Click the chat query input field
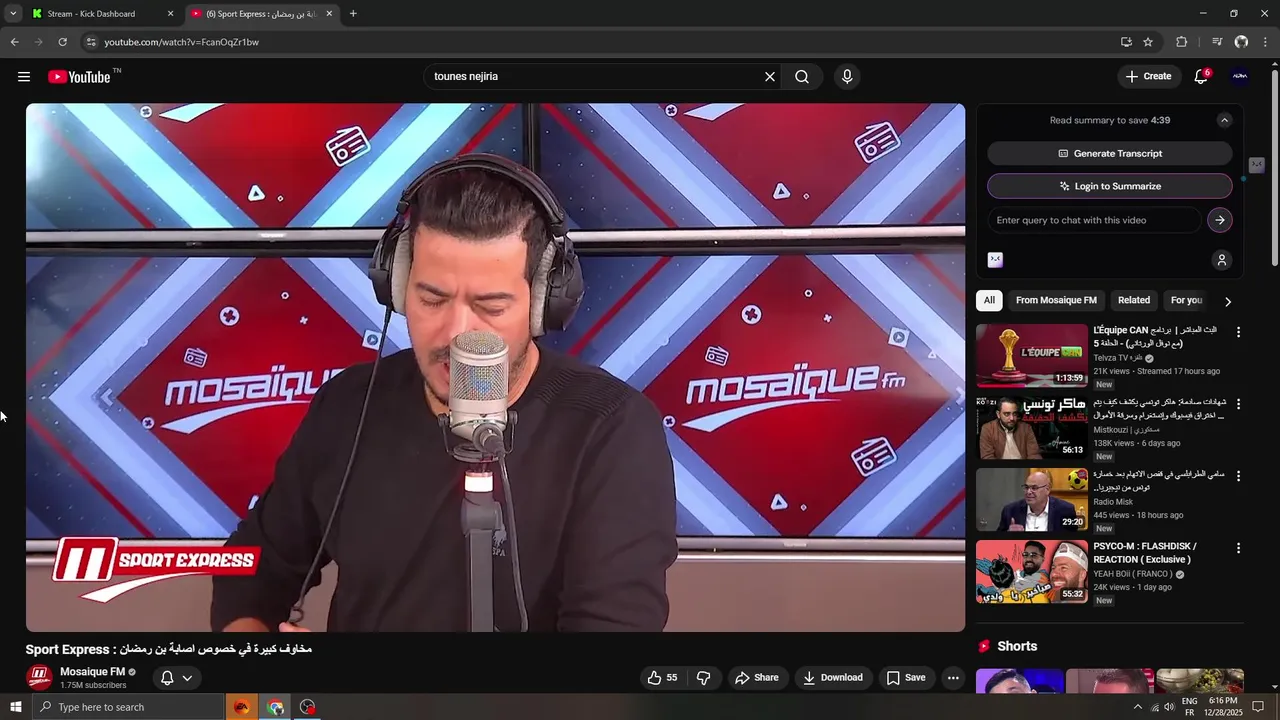 coord(1096,220)
